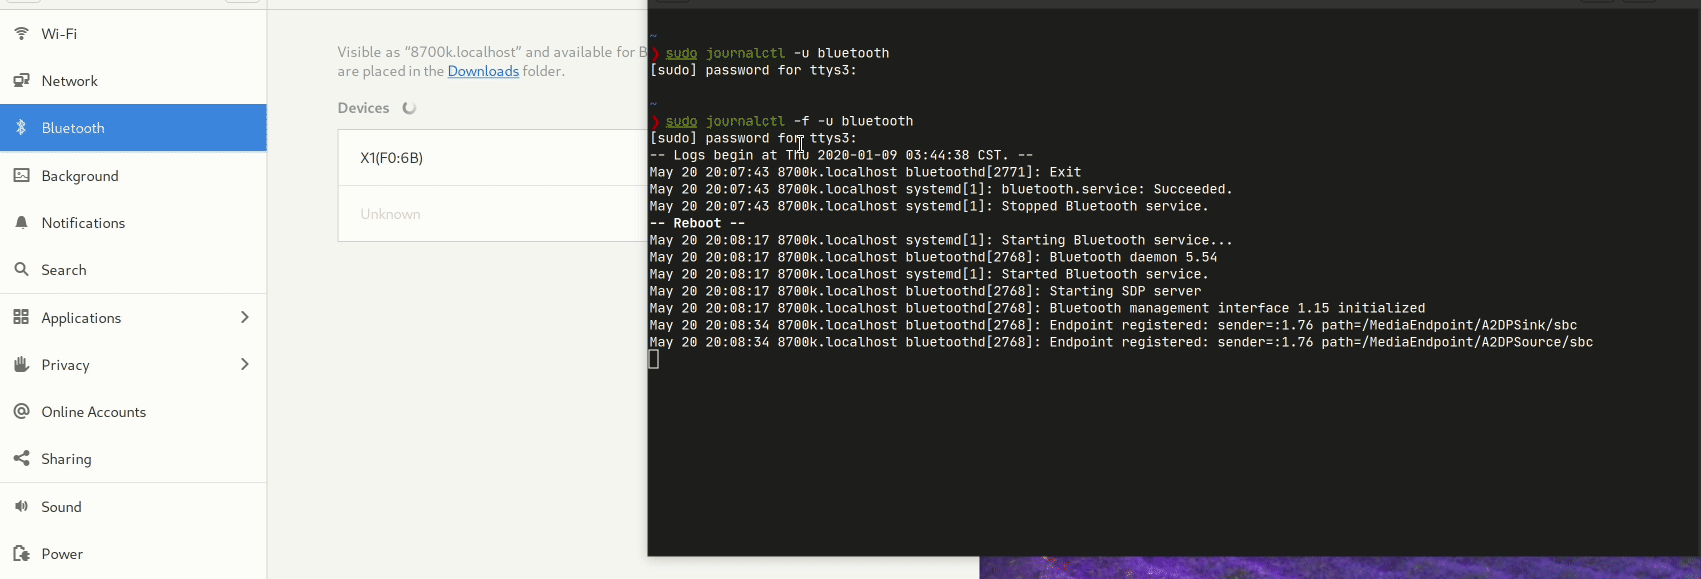This screenshot has width=1701, height=579.
Task: Go to Notifications settings
Action: pyautogui.click(x=133, y=222)
